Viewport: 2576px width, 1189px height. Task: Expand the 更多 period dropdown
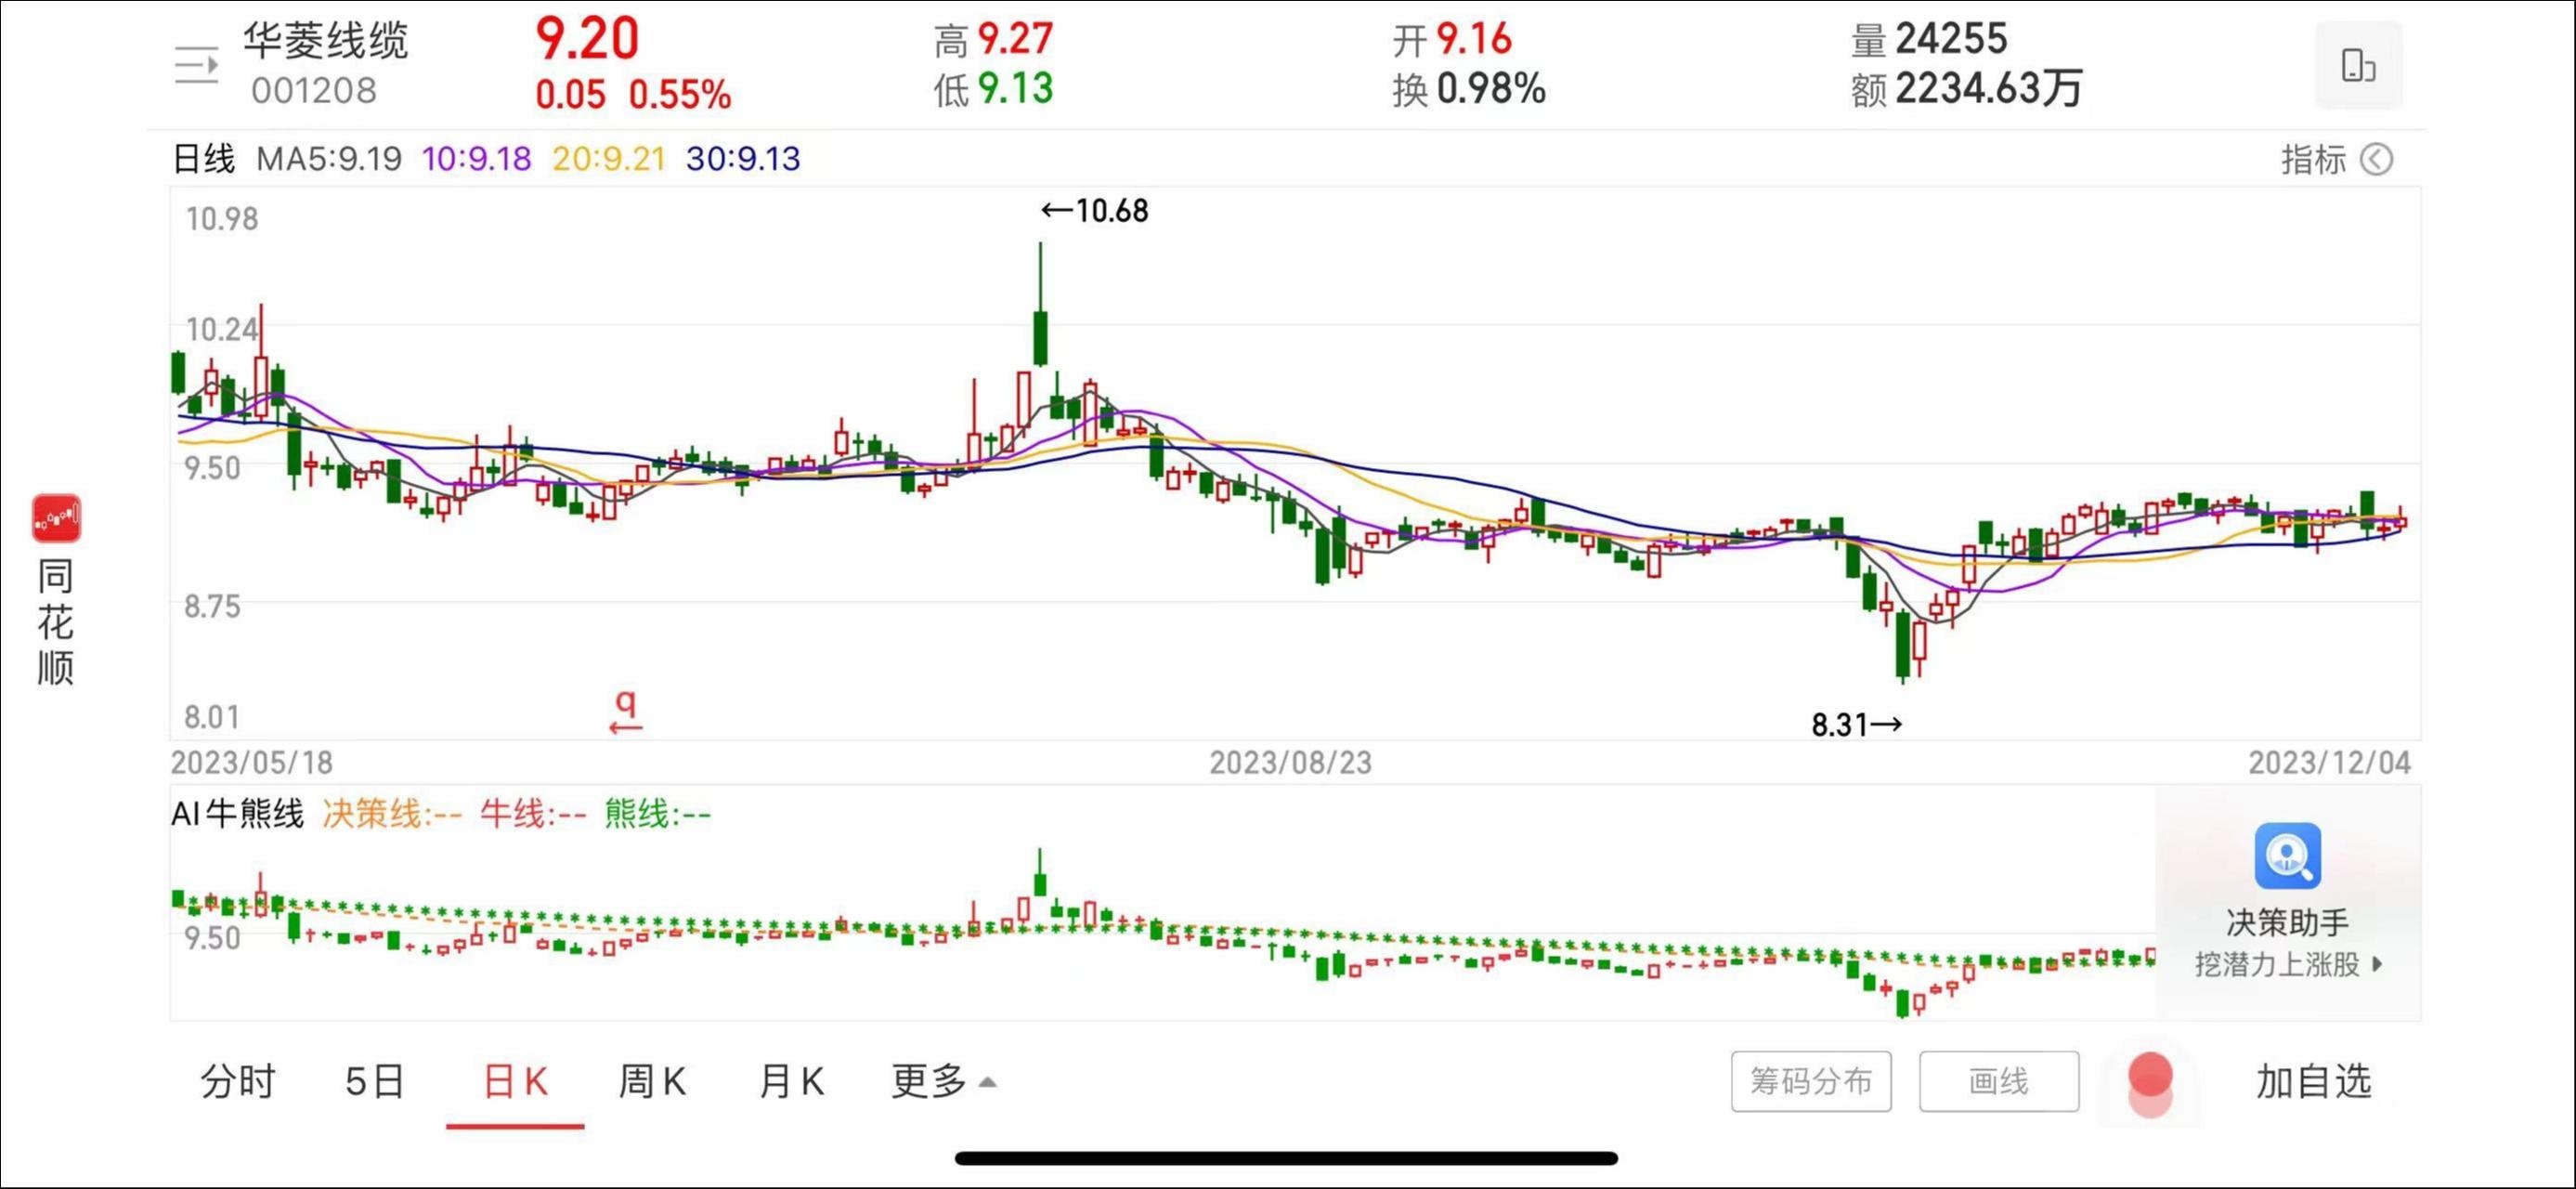click(942, 1081)
